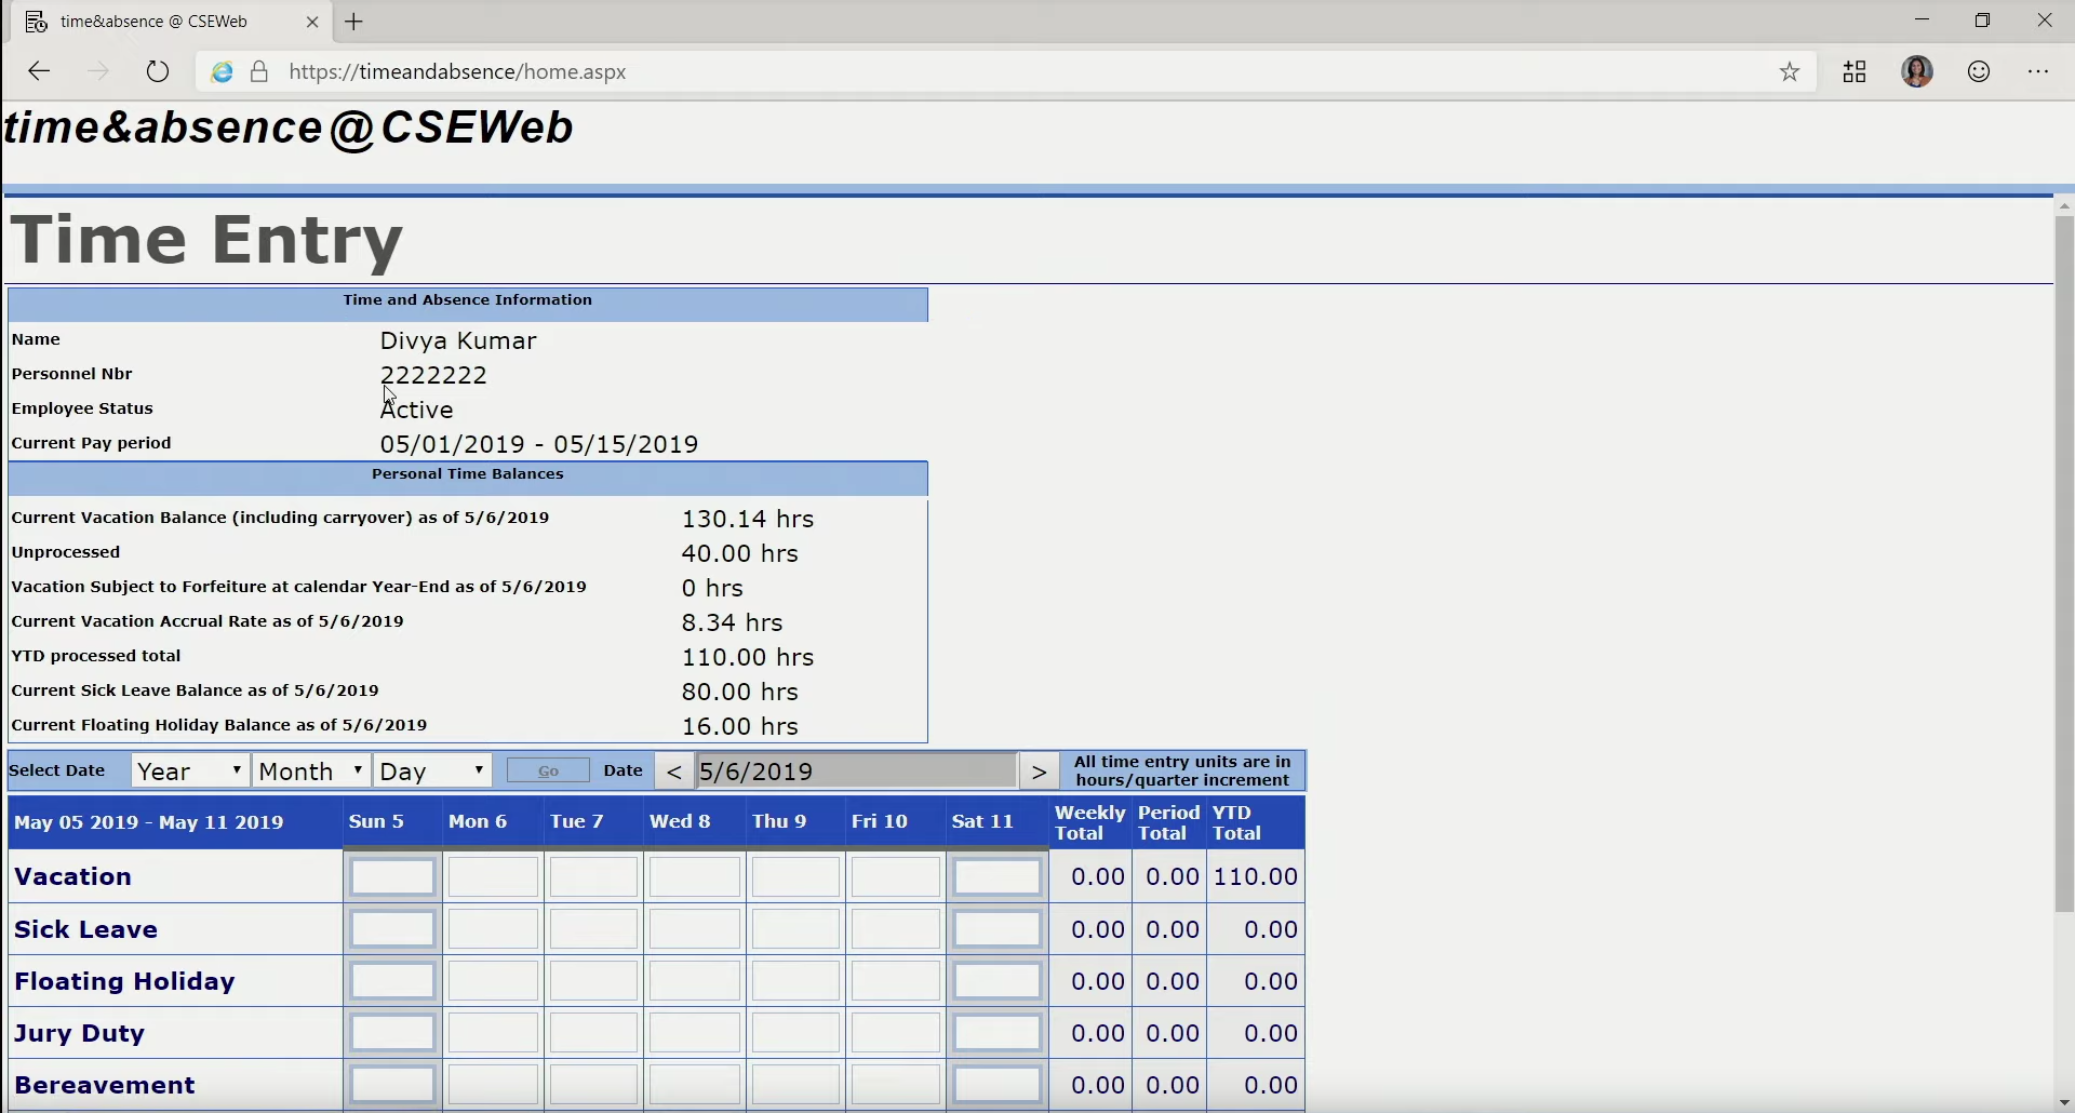Click the Vacation field for Mon 6
The width and height of the screenshot is (2075, 1113).
pyautogui.click(x=493, y=877)
